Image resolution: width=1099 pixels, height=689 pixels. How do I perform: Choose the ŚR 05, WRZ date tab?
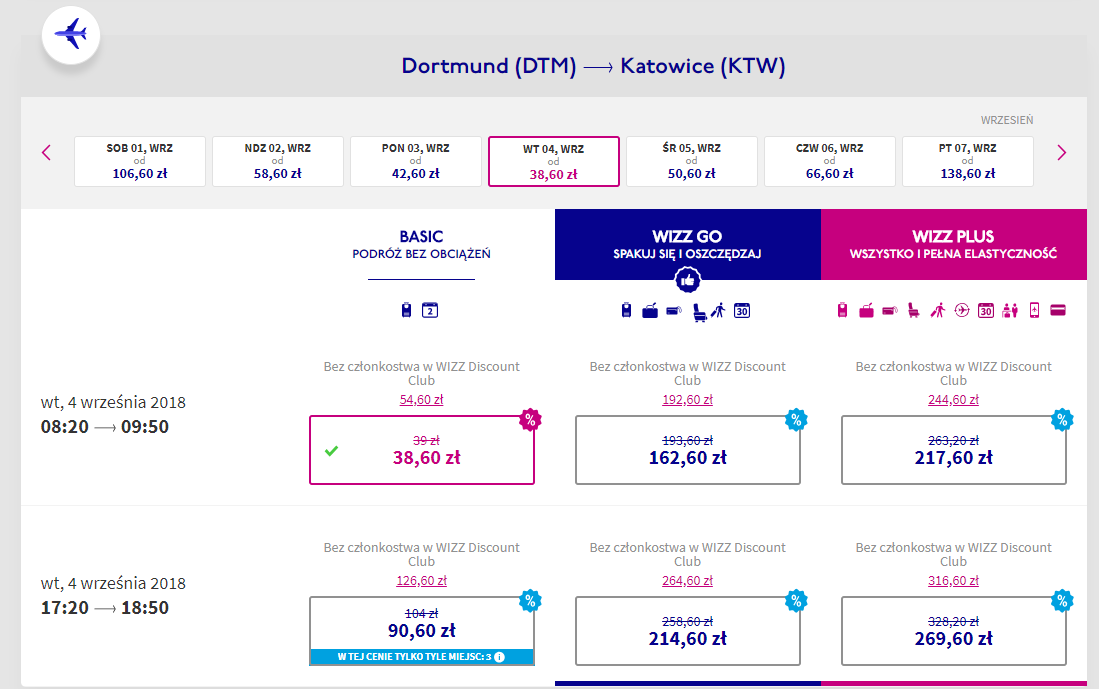pos(692,161)
